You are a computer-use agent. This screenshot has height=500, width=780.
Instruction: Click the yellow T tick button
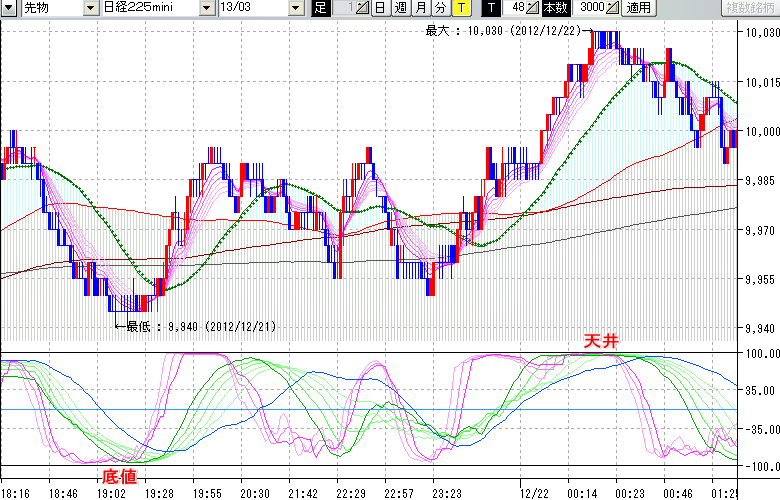click(460, 8)
